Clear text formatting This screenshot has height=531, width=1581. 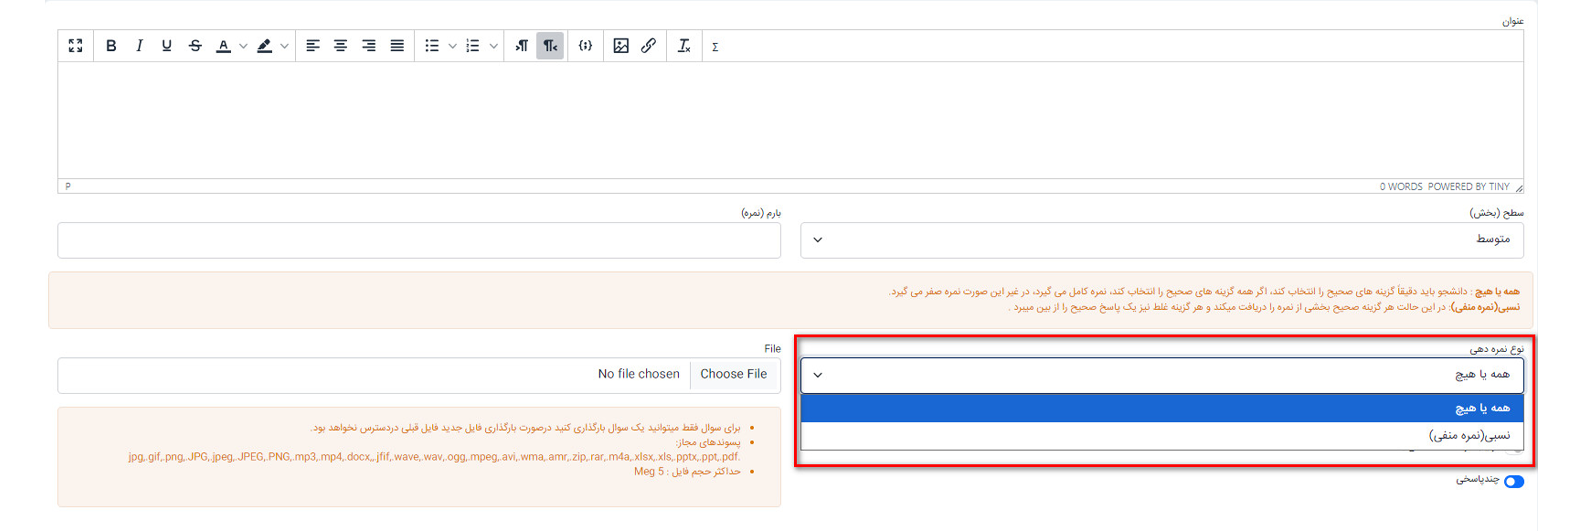pos(684,46)
